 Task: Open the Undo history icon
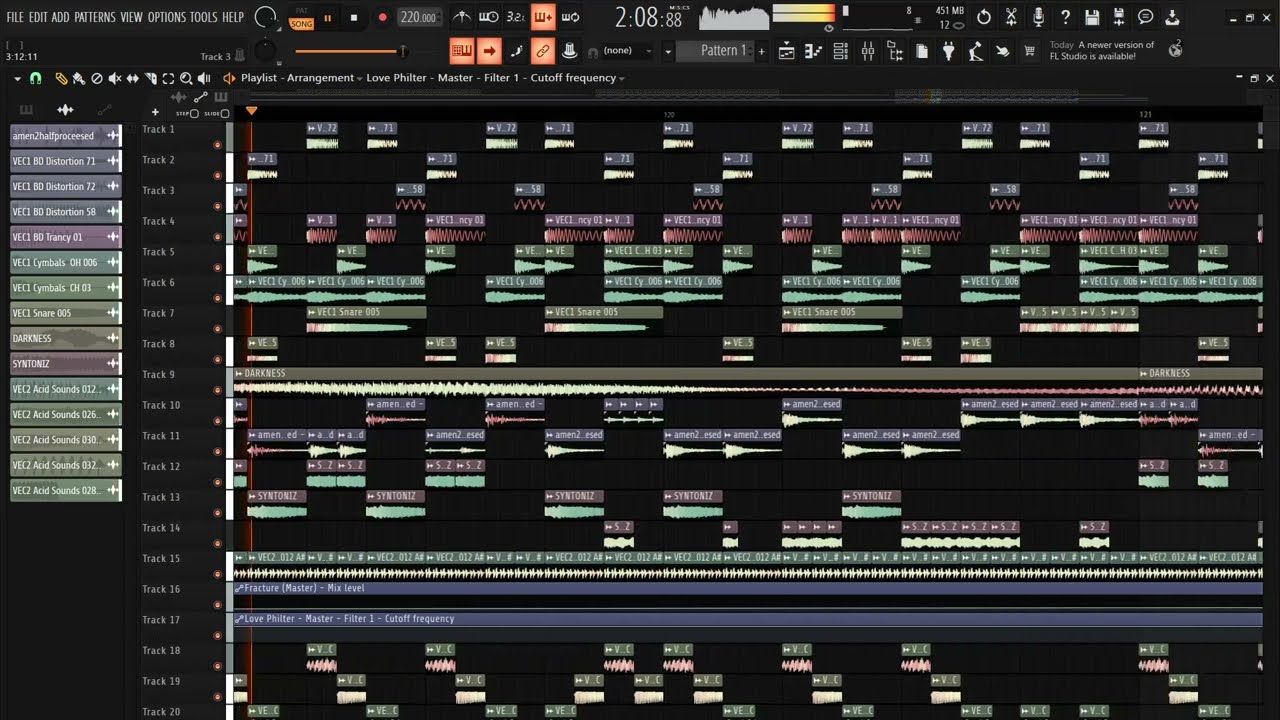984,17
